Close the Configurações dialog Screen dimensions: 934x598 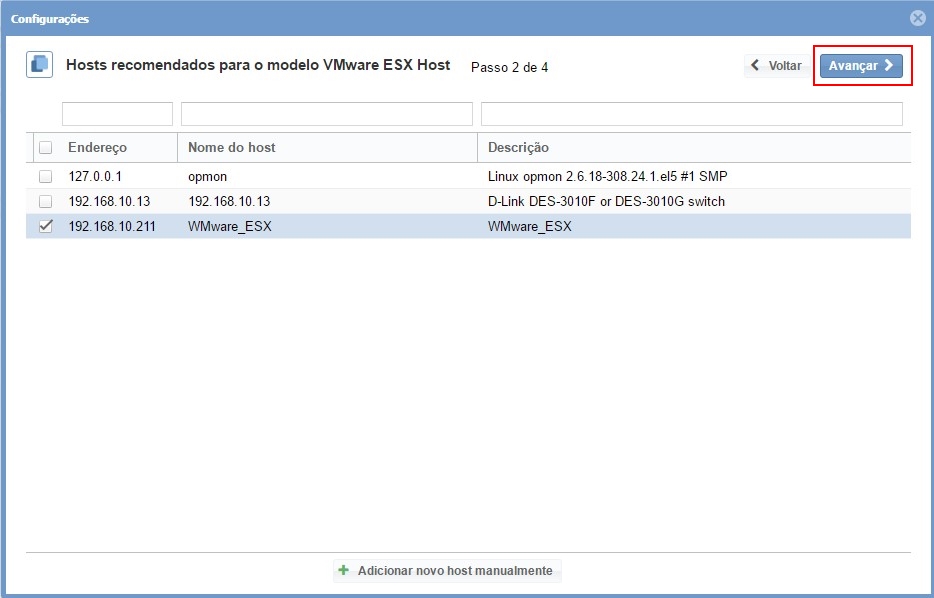click(x=917, y=18)
